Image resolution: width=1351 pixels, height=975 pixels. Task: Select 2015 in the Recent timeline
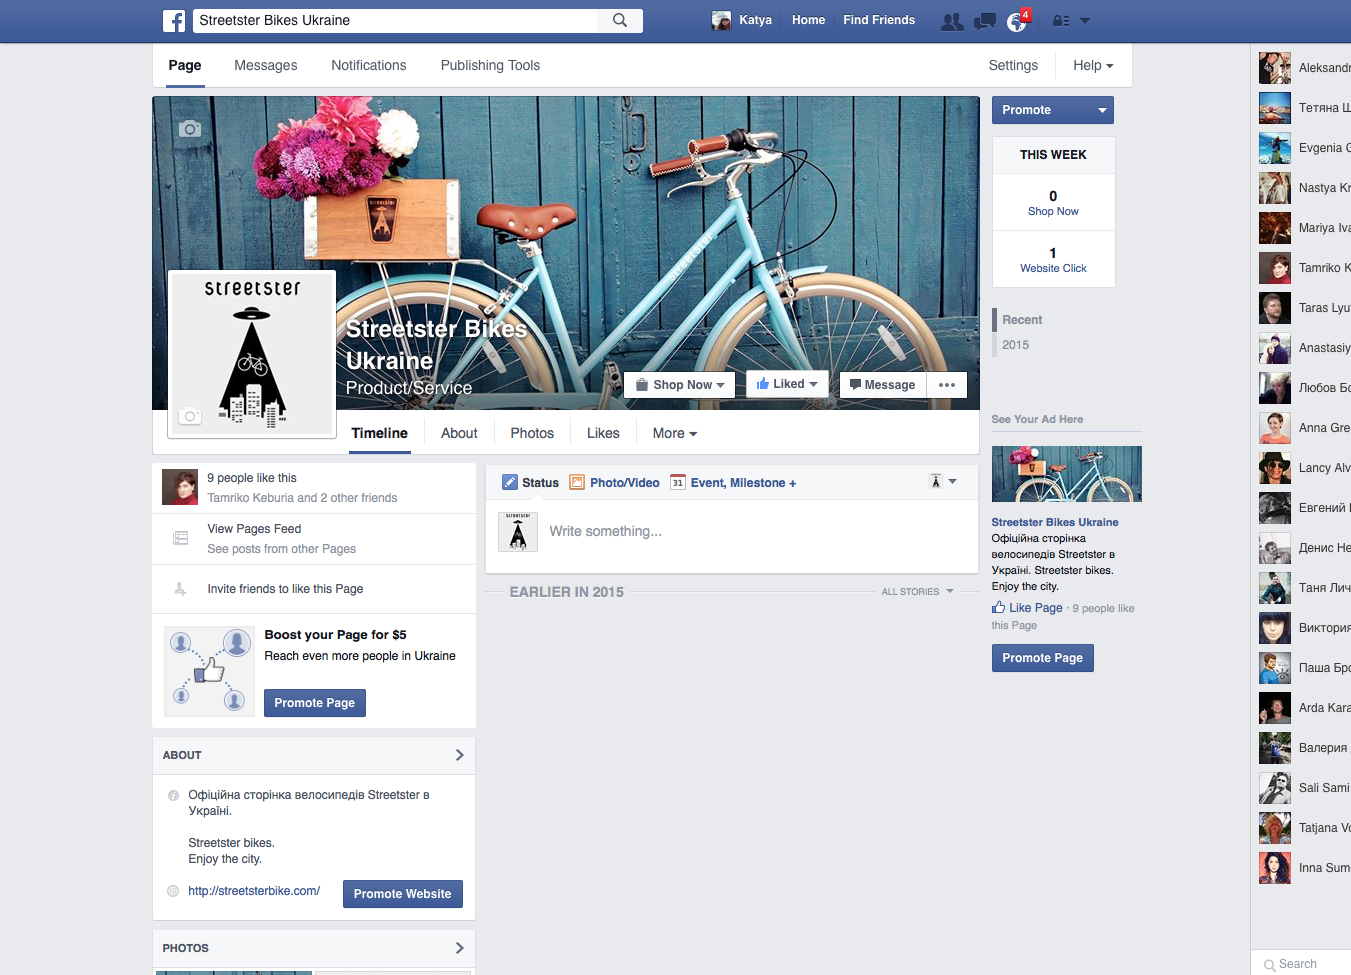click(1015, 345)
